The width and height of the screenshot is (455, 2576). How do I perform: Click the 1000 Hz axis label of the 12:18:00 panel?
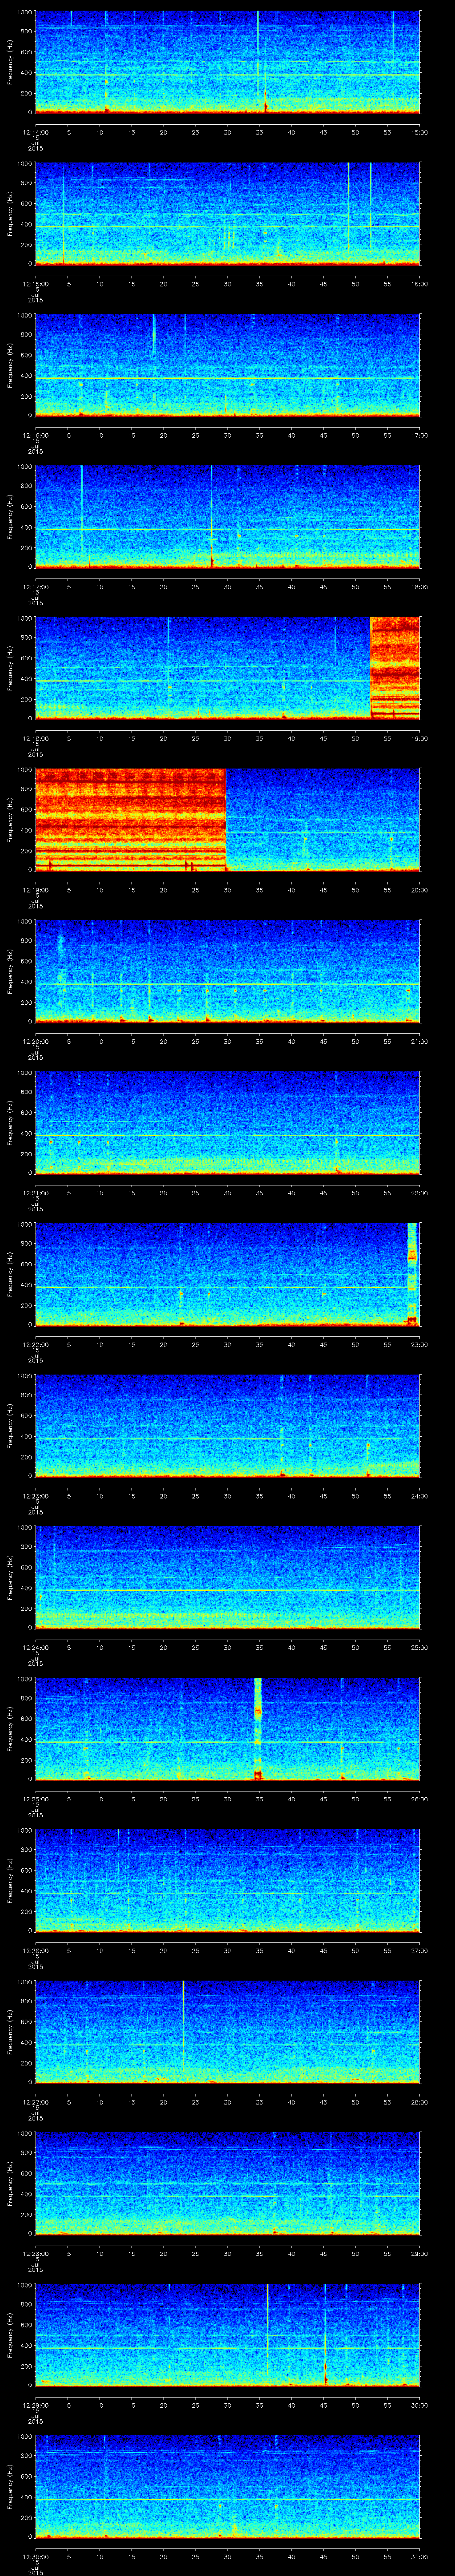(25, 618)
